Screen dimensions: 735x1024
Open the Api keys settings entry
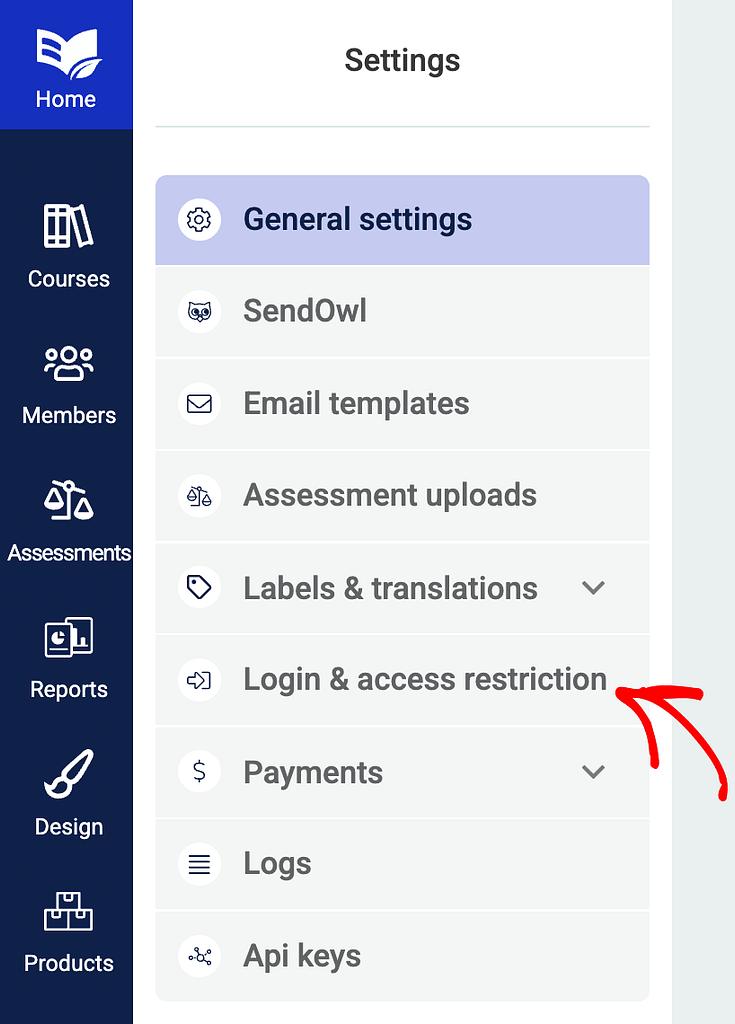point(302,956)
